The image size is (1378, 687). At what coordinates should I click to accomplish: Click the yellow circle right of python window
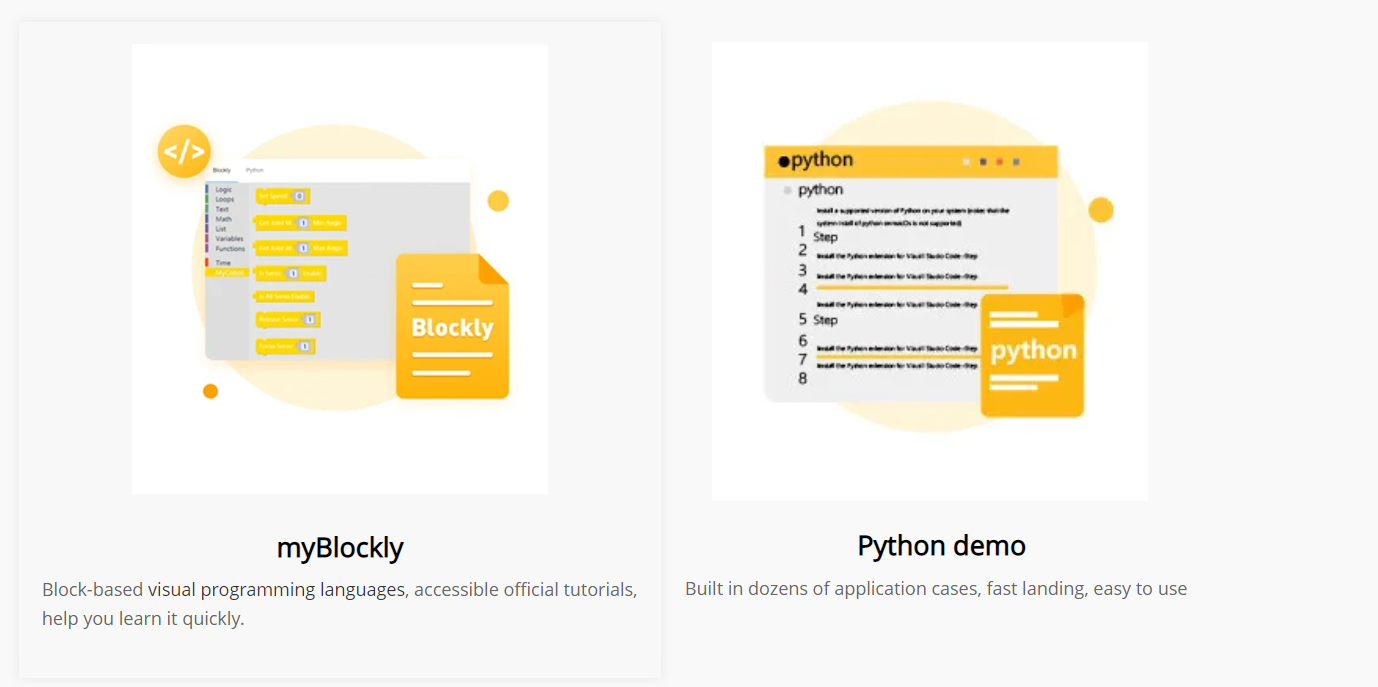tap(1100, 210)
